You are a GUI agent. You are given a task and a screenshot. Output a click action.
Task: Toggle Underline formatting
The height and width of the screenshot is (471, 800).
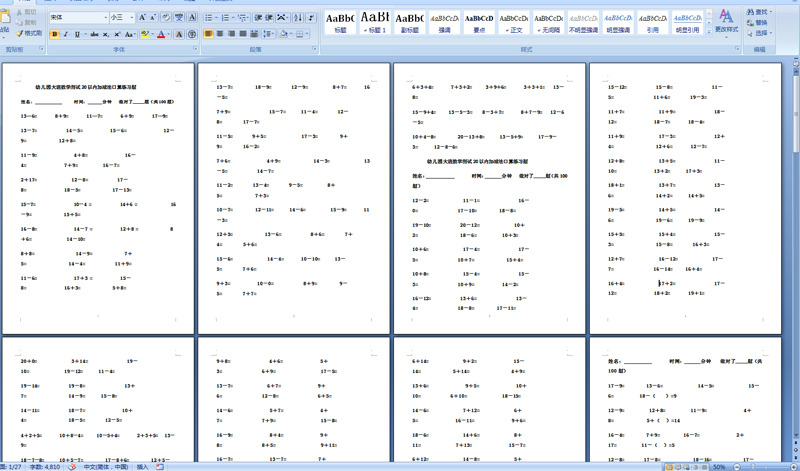point(77,35)
